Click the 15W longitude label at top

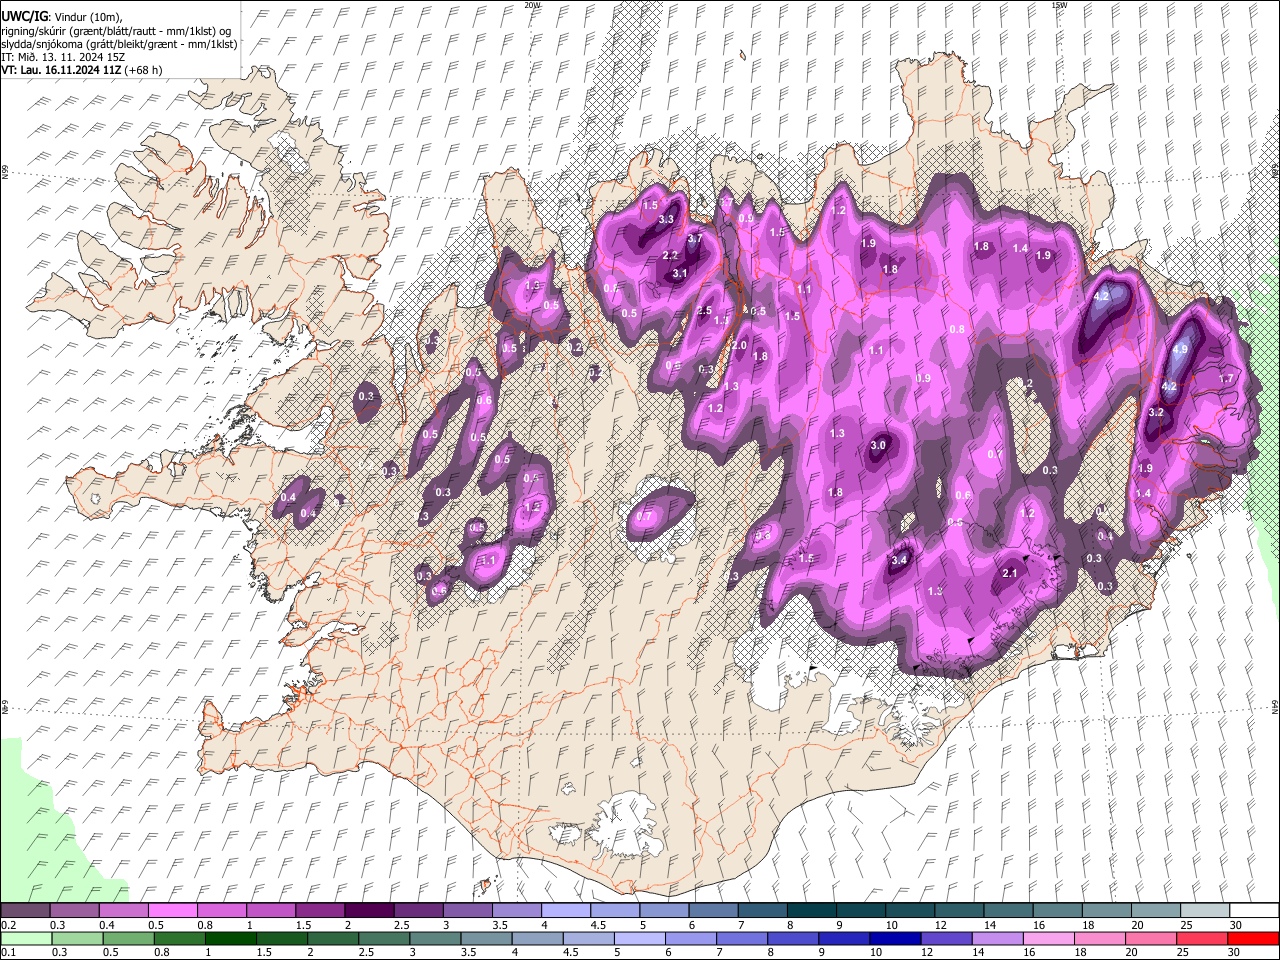point(1058,5)
